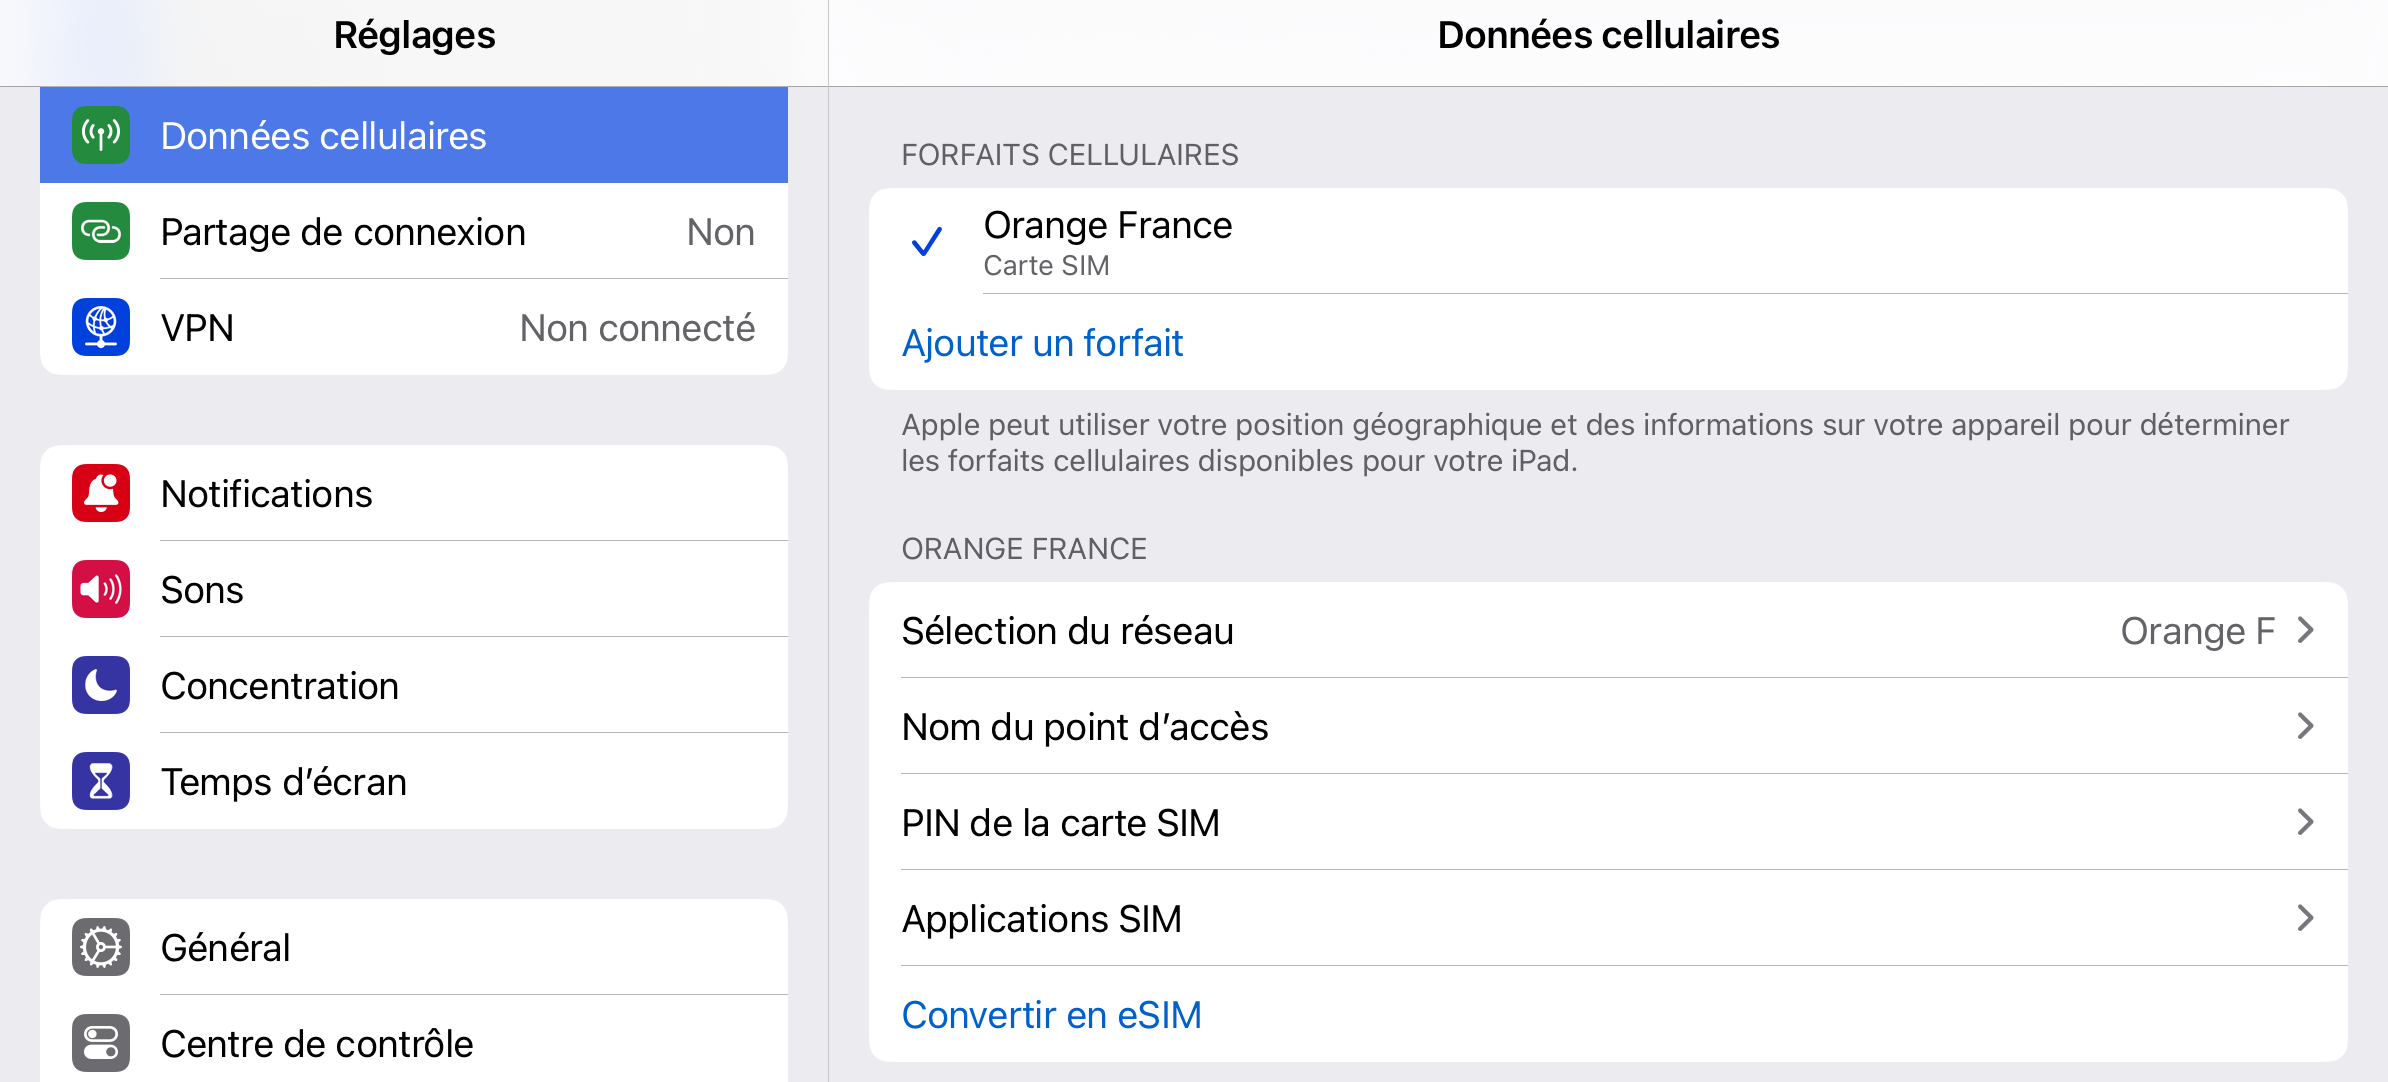
Task: Click Convertir en eSIM
Action: click(x=1052, y=1014)
